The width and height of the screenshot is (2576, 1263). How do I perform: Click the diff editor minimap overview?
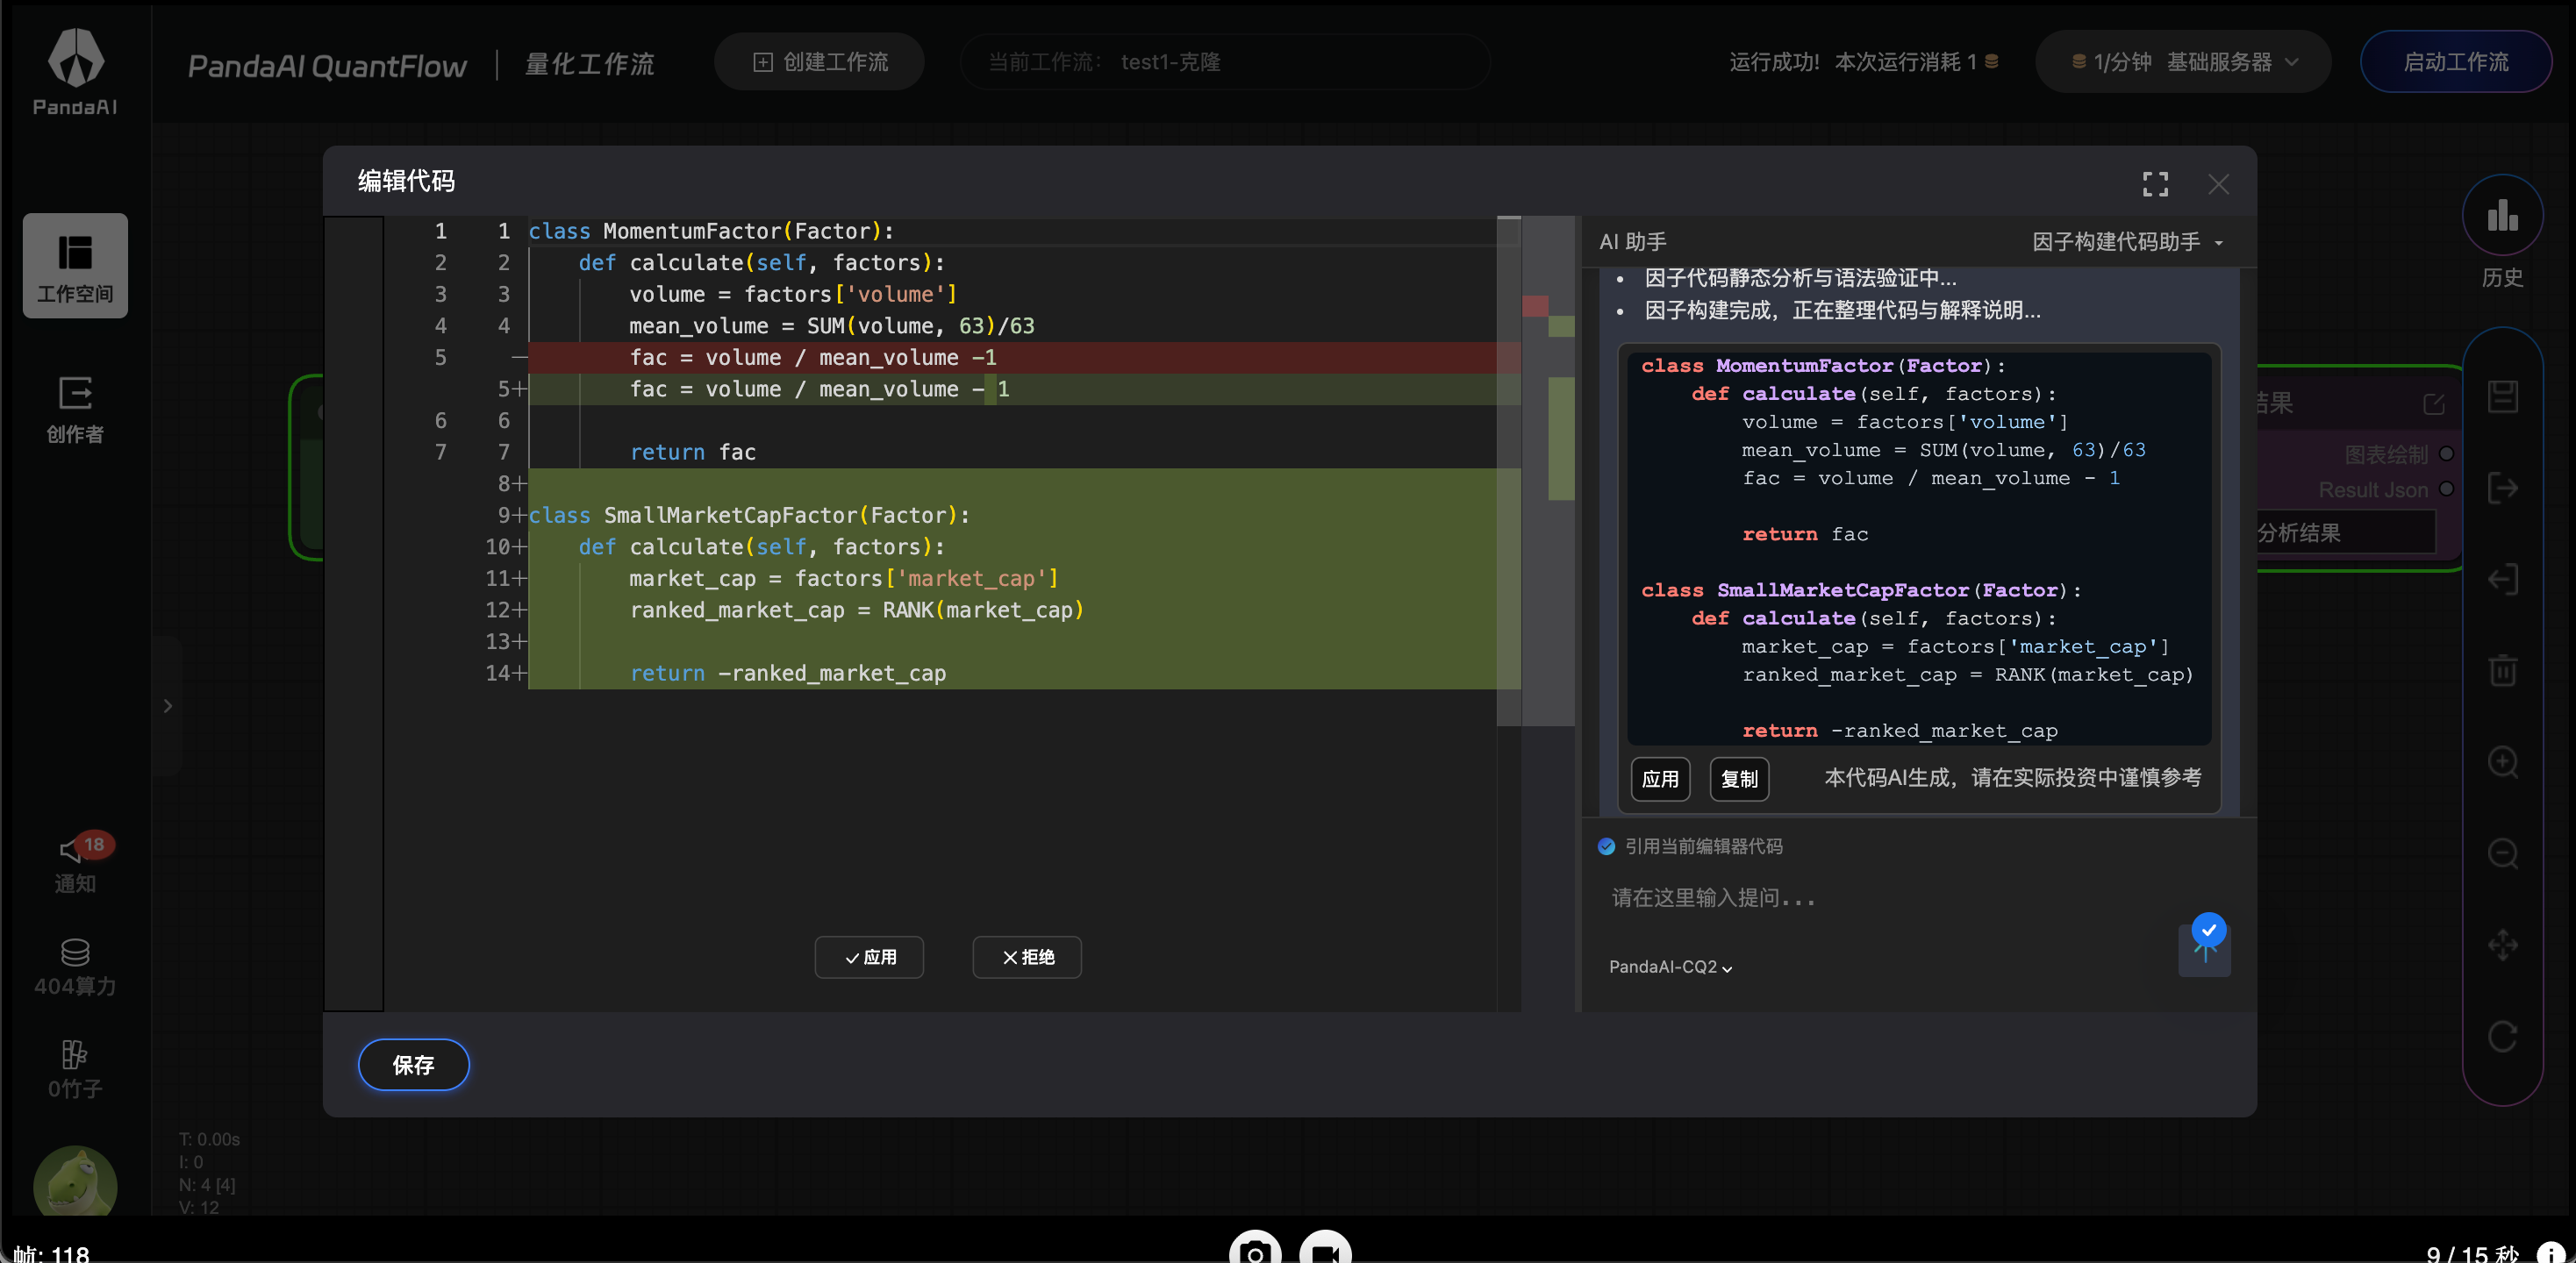pyautogui.click(x=1547, y=470)
